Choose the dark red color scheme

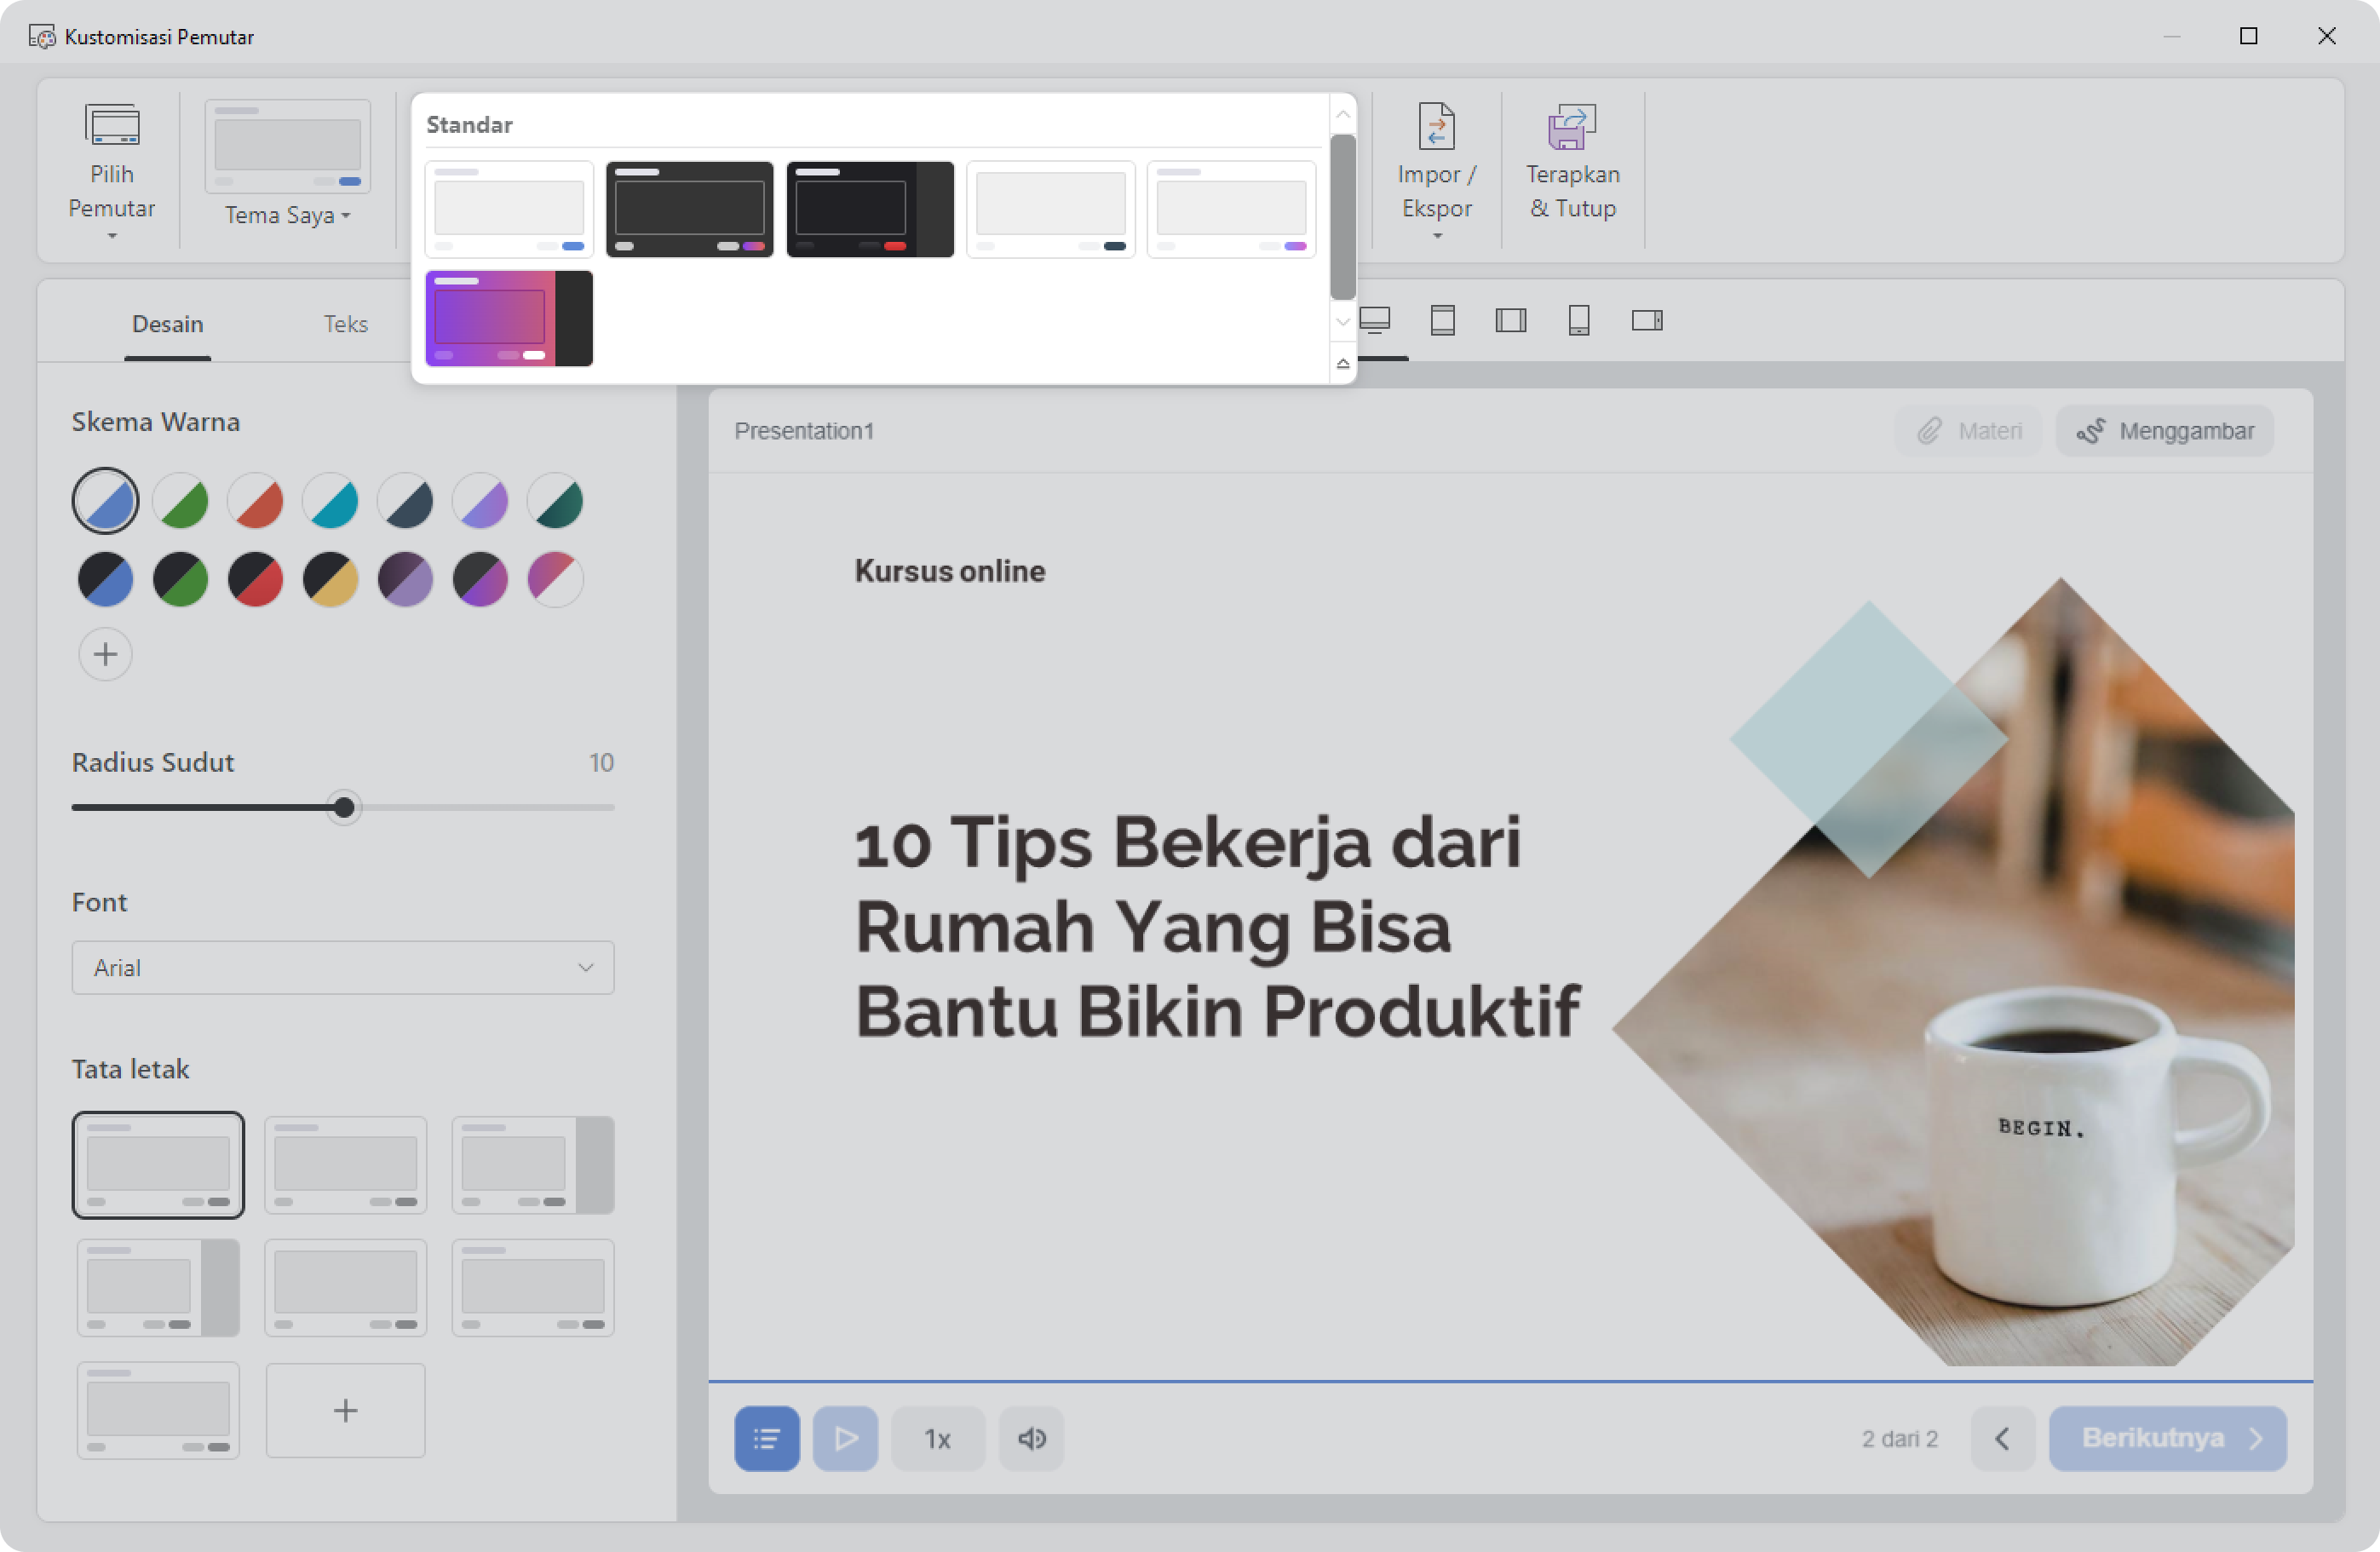coord(255,578)
